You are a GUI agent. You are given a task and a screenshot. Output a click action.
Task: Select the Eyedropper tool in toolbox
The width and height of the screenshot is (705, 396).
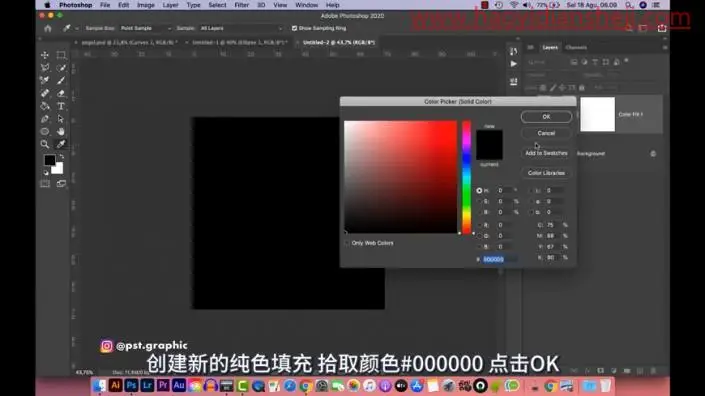(61, 144)
